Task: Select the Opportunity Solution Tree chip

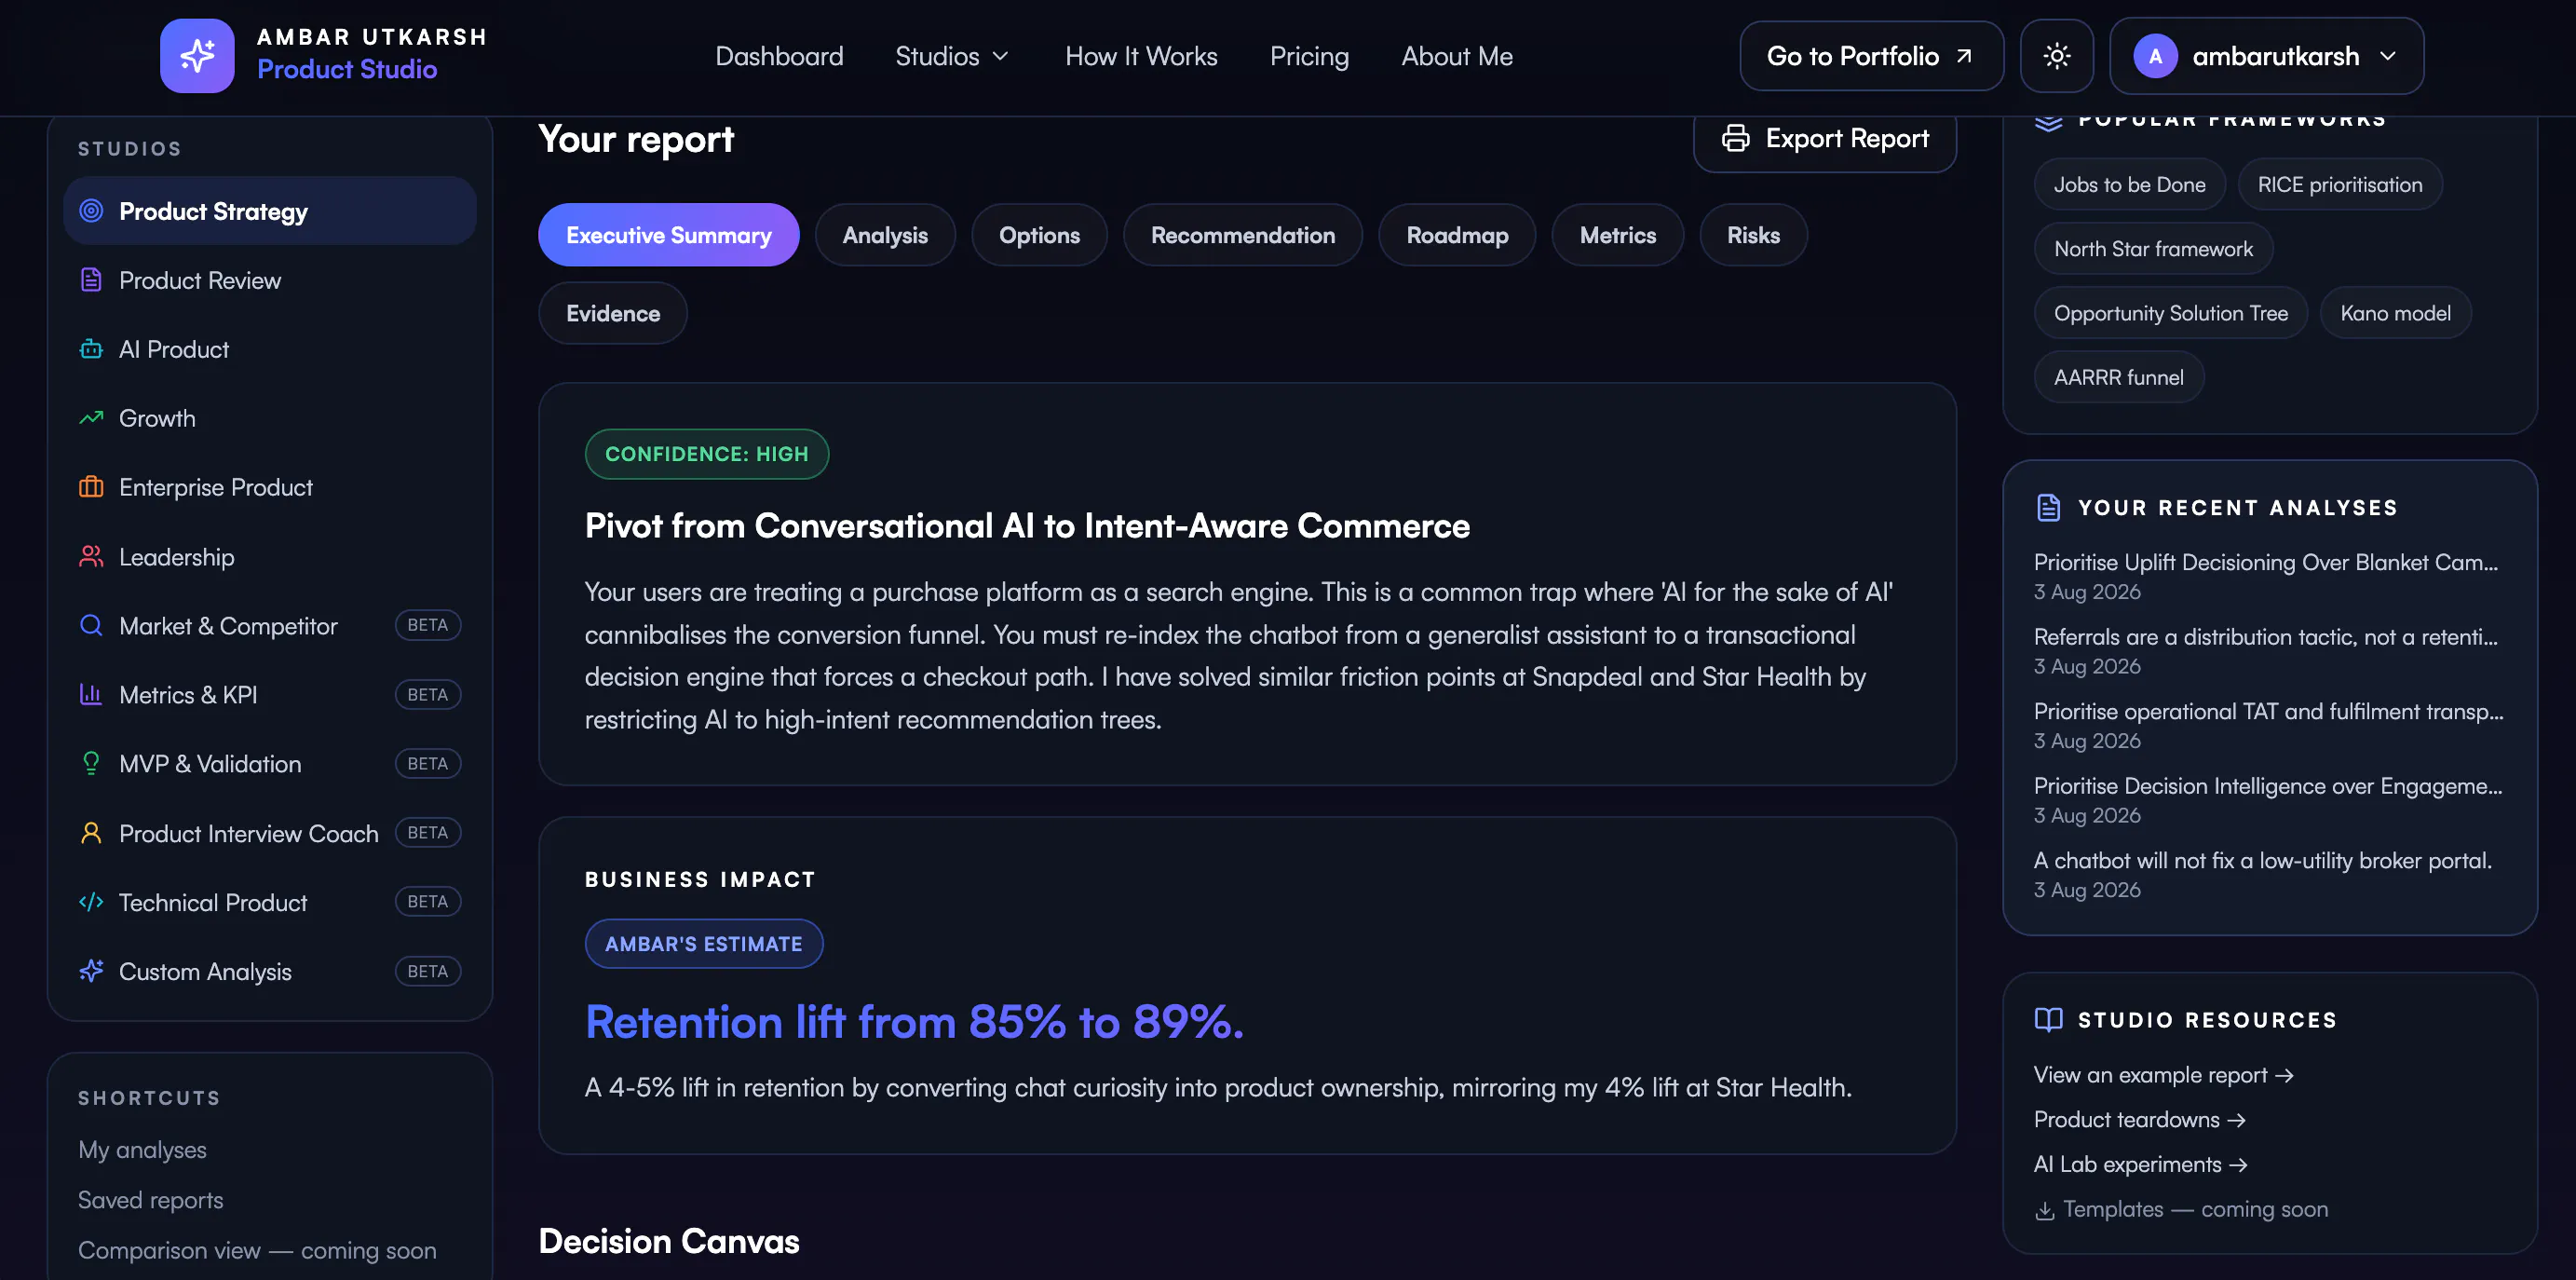Action: [x=2170, y=313]
